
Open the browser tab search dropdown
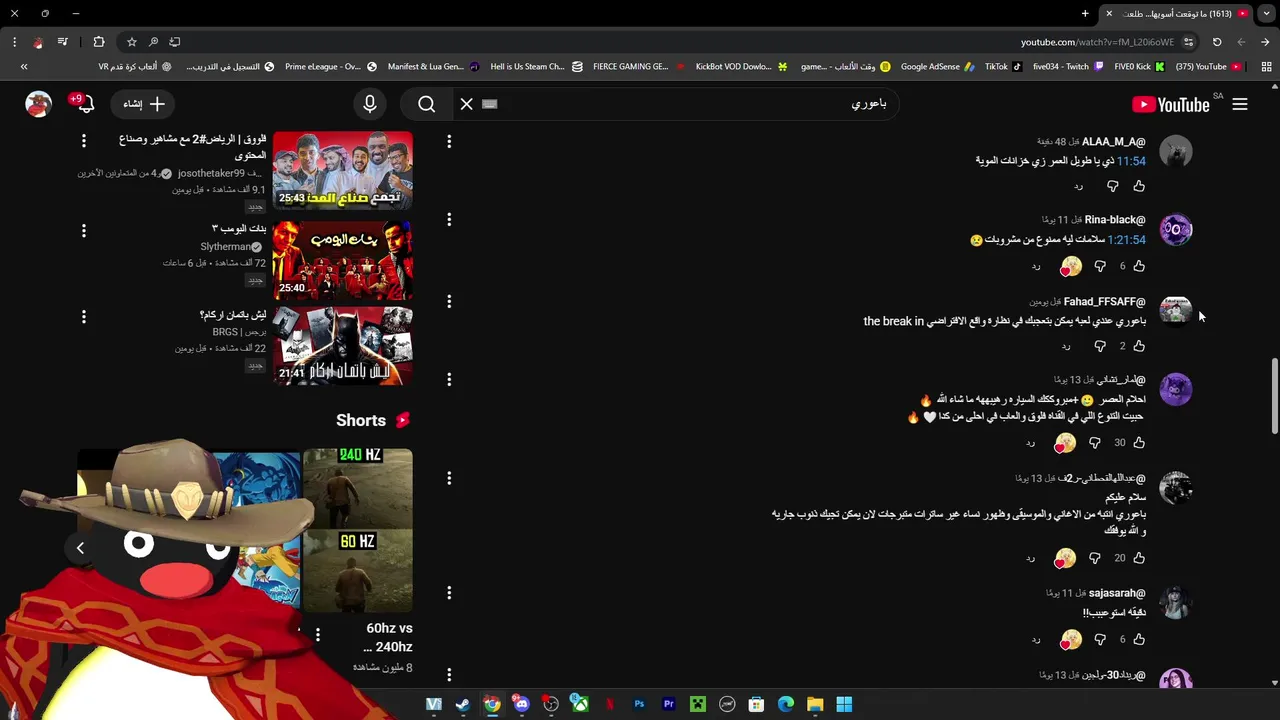coord(1266,13)
